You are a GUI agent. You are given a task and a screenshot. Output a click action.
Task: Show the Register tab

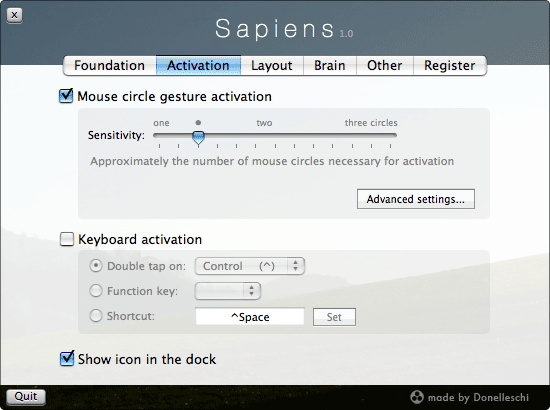click(x=450, y=66)
